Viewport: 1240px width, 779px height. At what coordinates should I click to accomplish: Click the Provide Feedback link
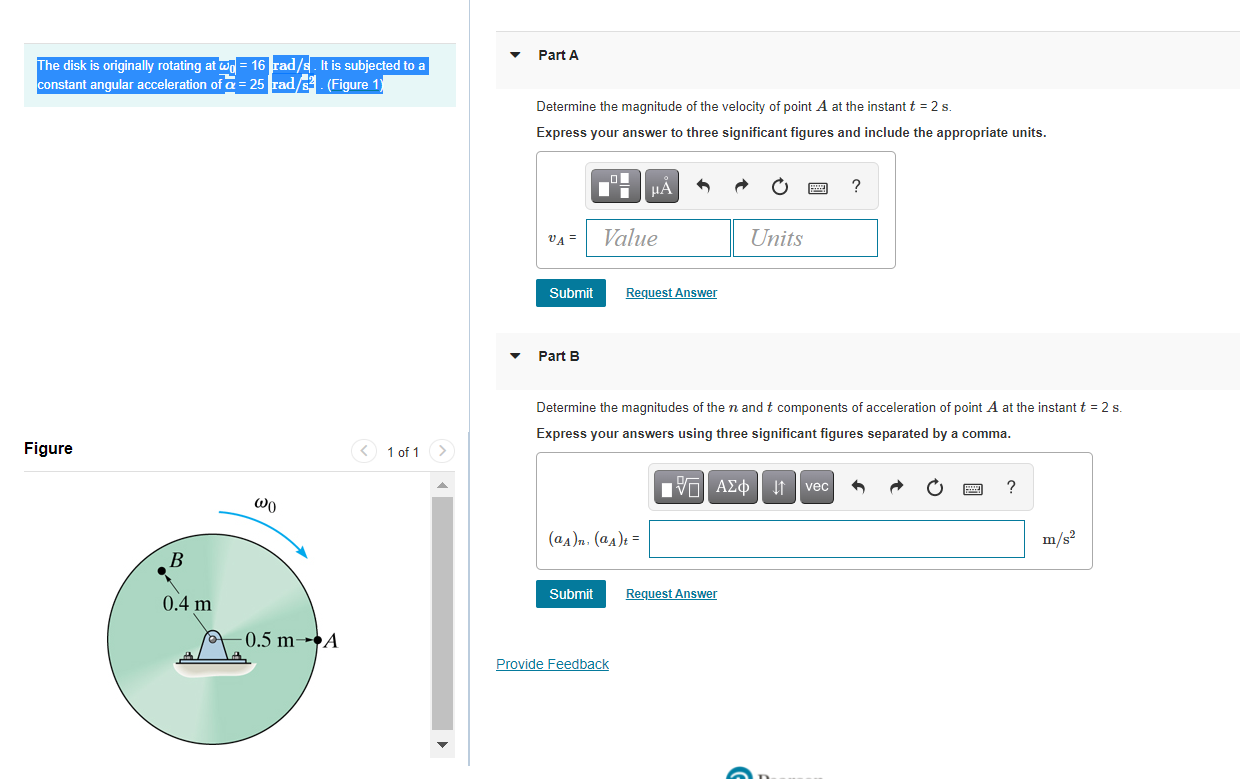point(552,663)
